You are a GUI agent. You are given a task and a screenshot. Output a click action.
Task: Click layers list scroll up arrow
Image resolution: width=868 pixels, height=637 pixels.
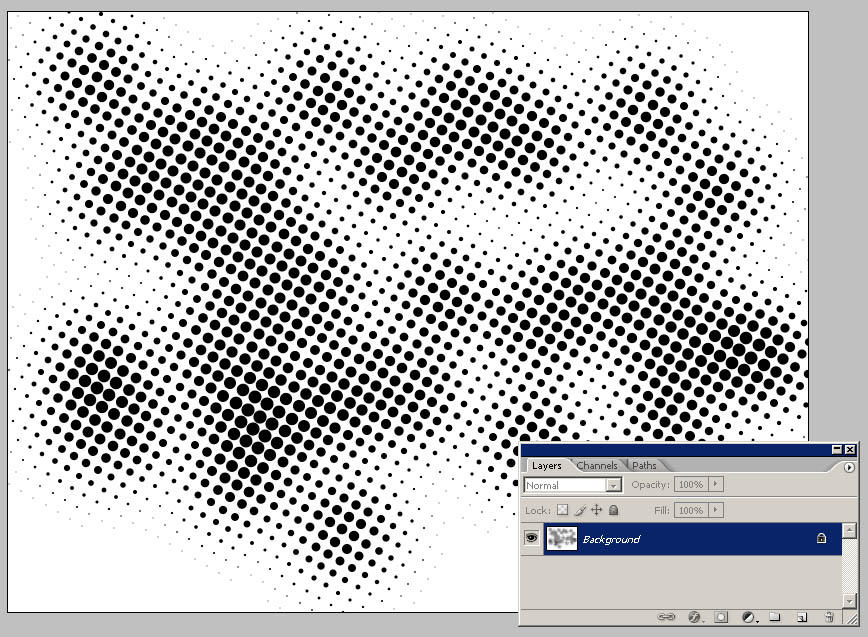[x=849, y=531]
